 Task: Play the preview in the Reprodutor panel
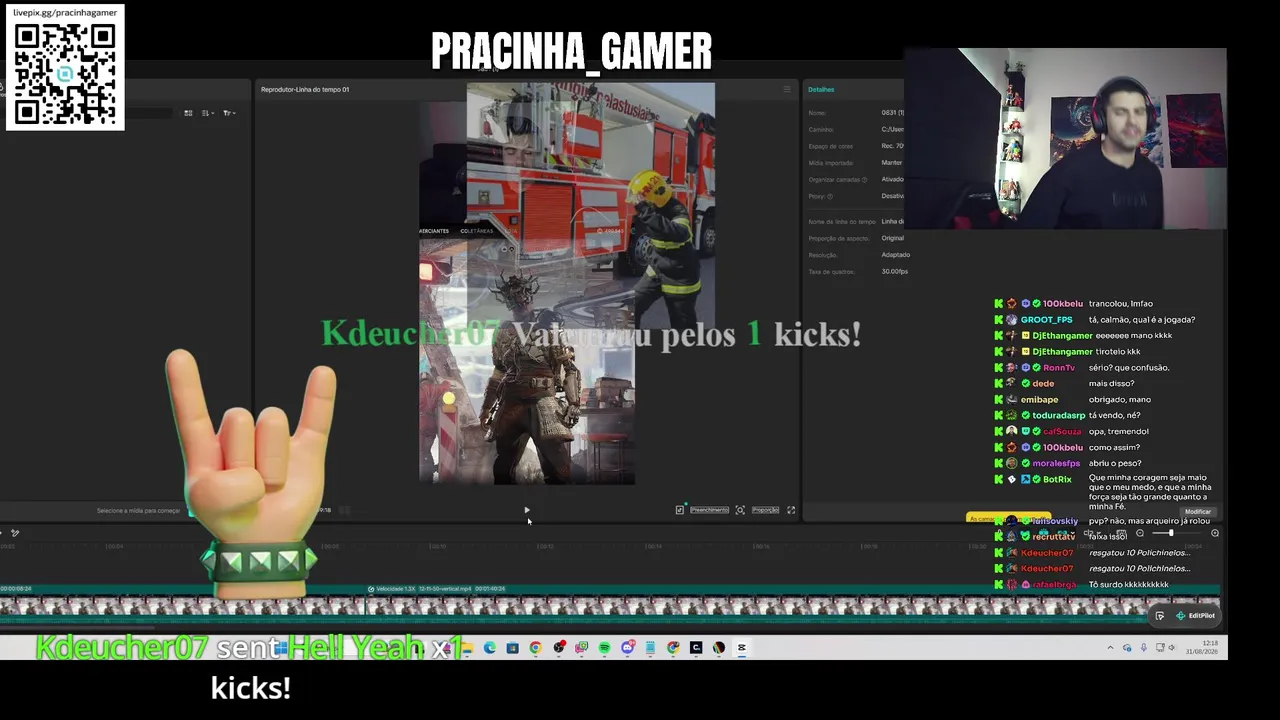click(x=526, y=510)
